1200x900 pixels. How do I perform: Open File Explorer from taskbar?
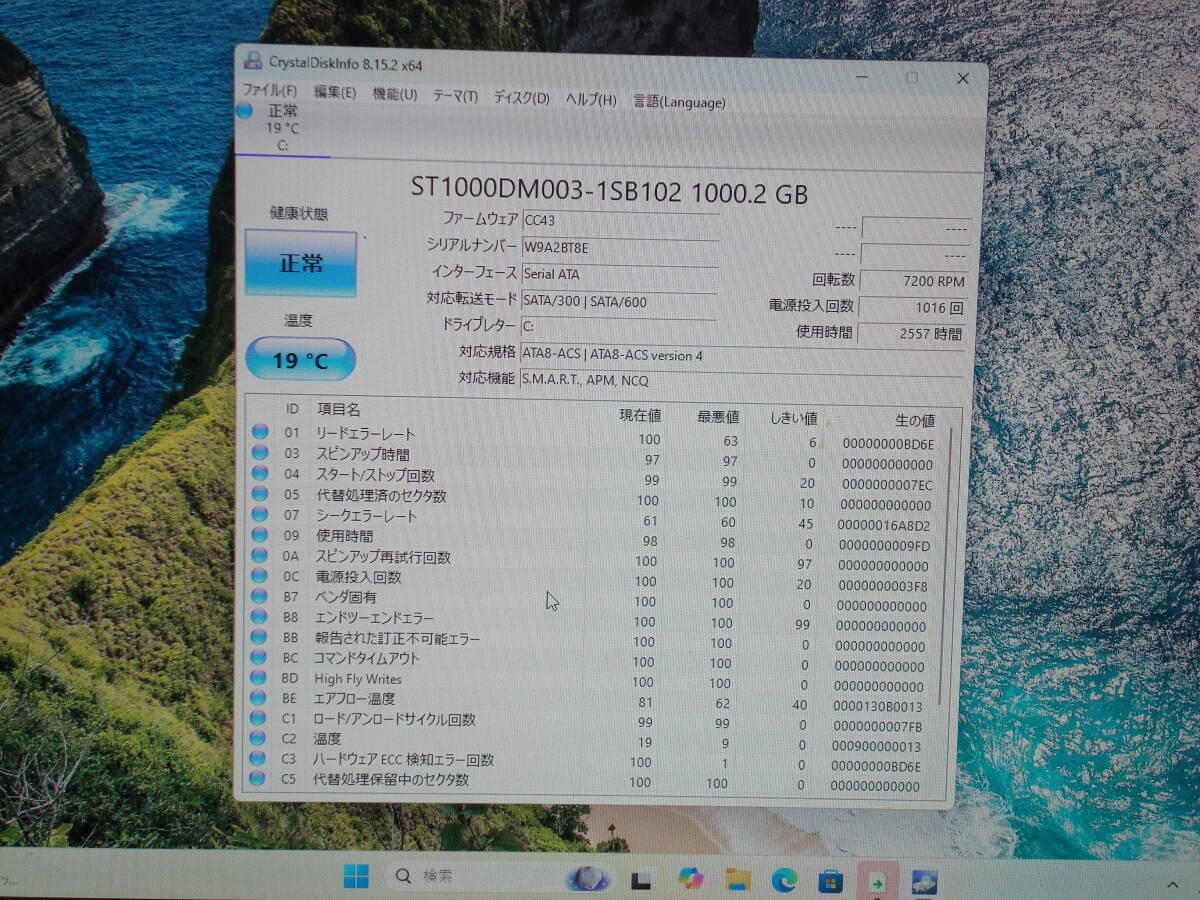(738, 879)
